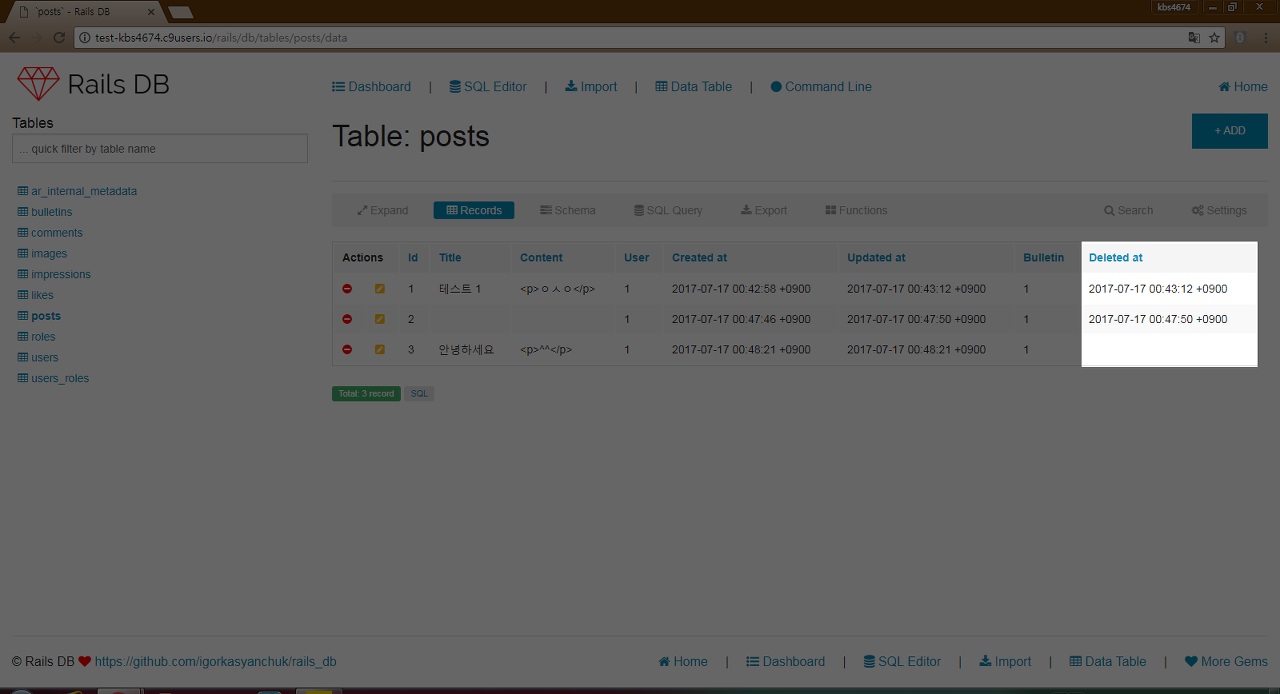Sort by the User column header
The image size is (1280, 694).
coord(637,258)
